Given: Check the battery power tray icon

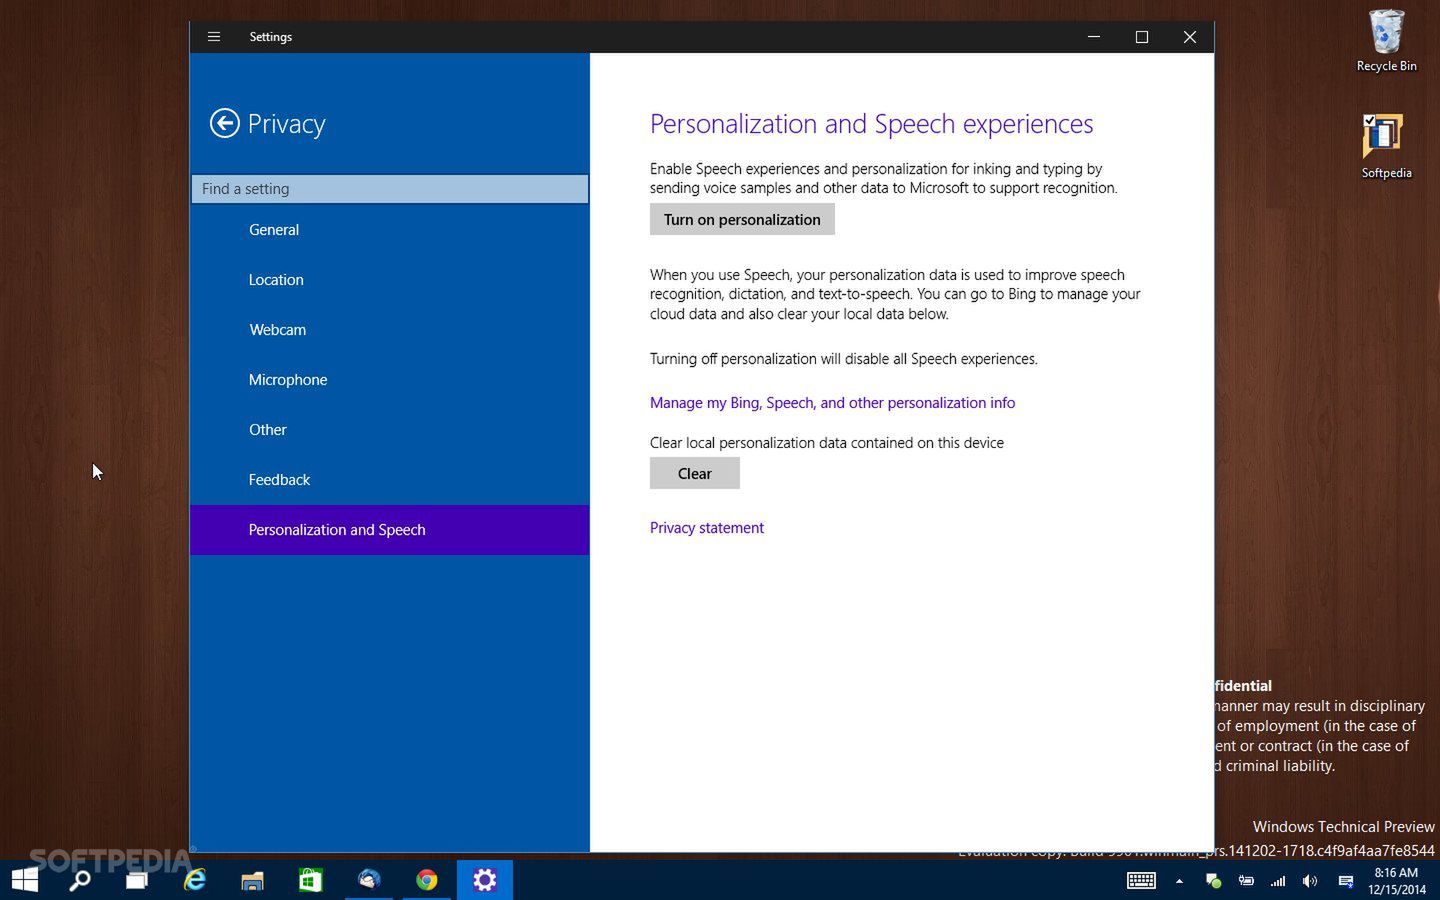Looking at the screenshot, I should pyautogui.click(x=1246, y=881).
